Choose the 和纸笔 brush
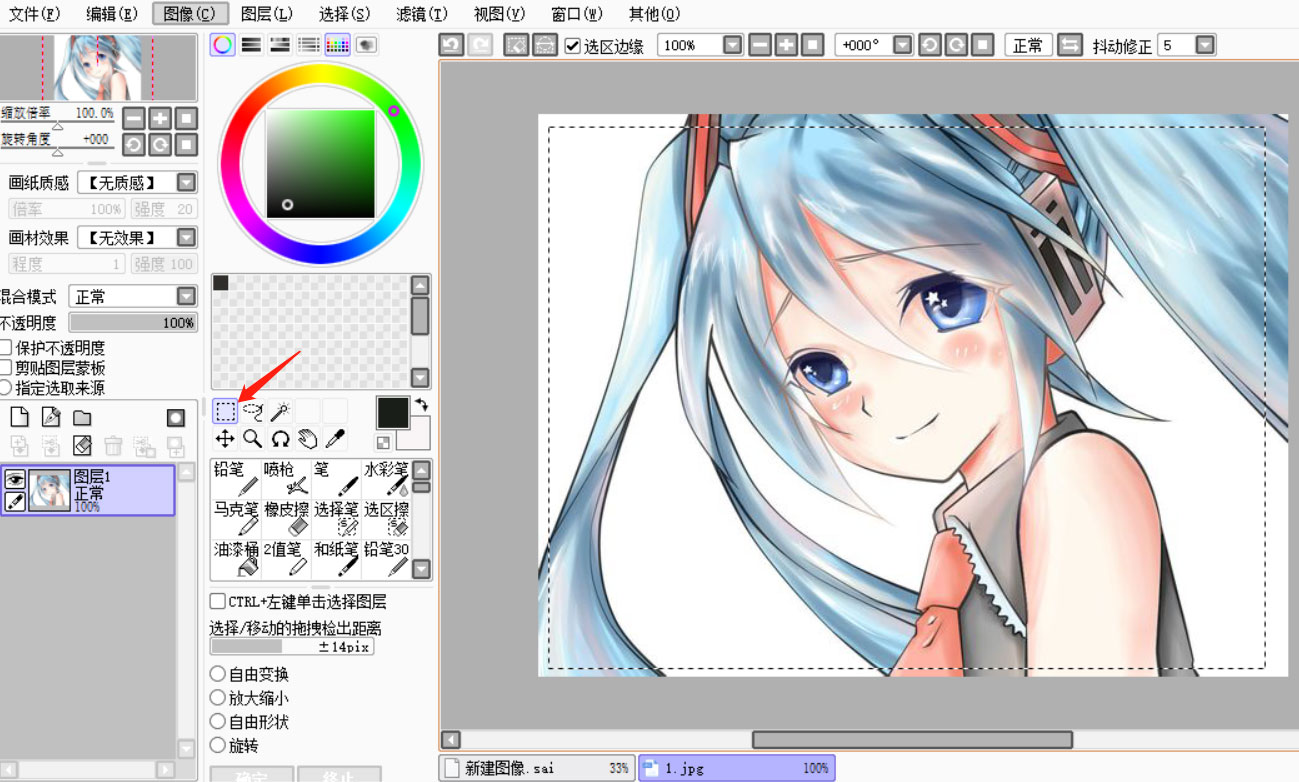1299x782 pixels. pyautogui.click(x=336, y=560)
